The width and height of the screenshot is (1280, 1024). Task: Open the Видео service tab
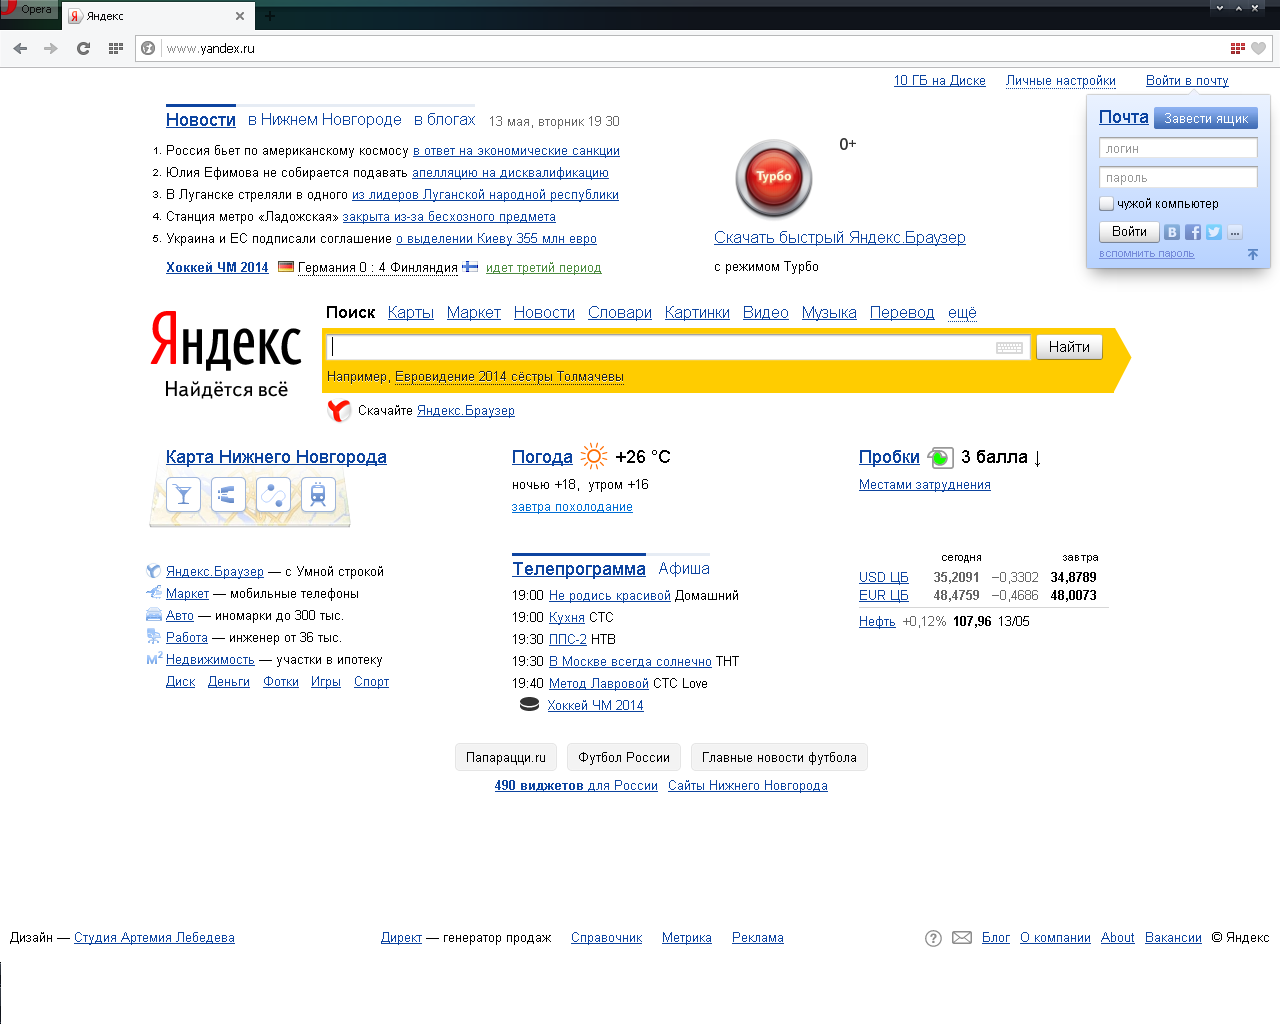[x=766, y=312]
